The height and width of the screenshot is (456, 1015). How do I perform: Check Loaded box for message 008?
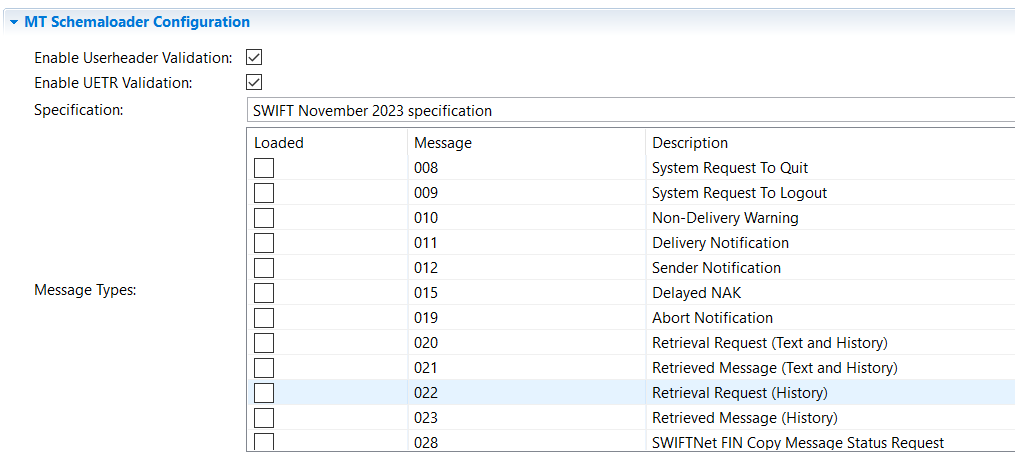click(263, 168)
